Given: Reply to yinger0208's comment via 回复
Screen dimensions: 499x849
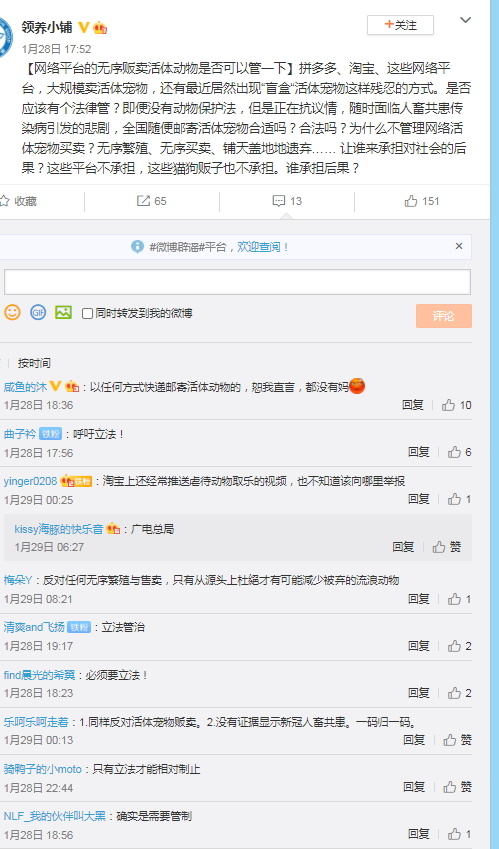Looking at the screenshot, I should tap(418, 499).
